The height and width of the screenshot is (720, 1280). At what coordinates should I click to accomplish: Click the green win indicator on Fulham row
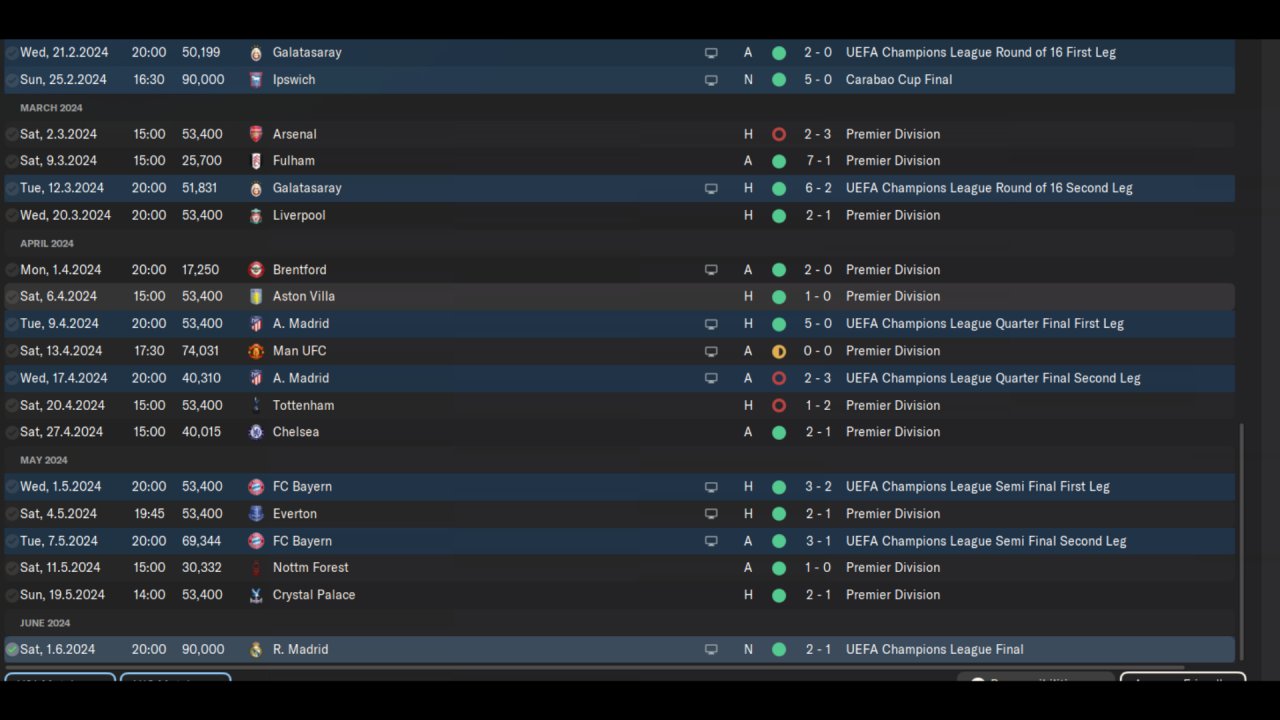coord(779,161)
